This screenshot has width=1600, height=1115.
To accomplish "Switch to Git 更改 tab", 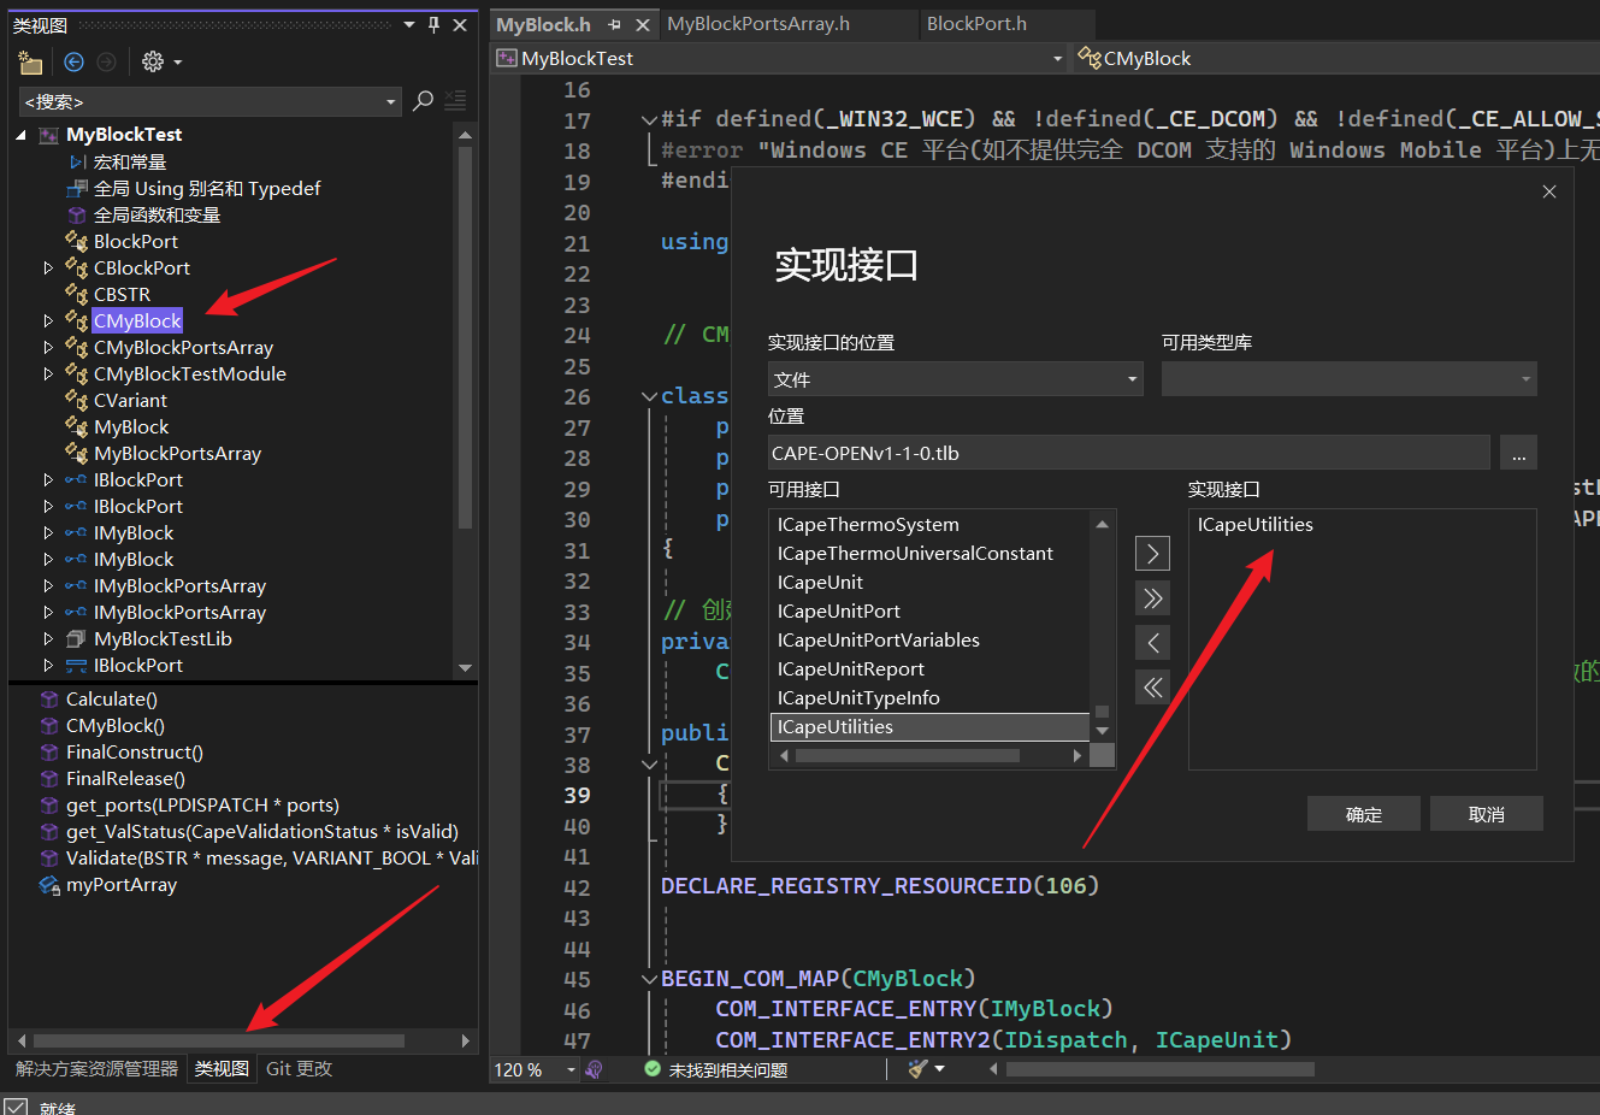I will 299,1069.
